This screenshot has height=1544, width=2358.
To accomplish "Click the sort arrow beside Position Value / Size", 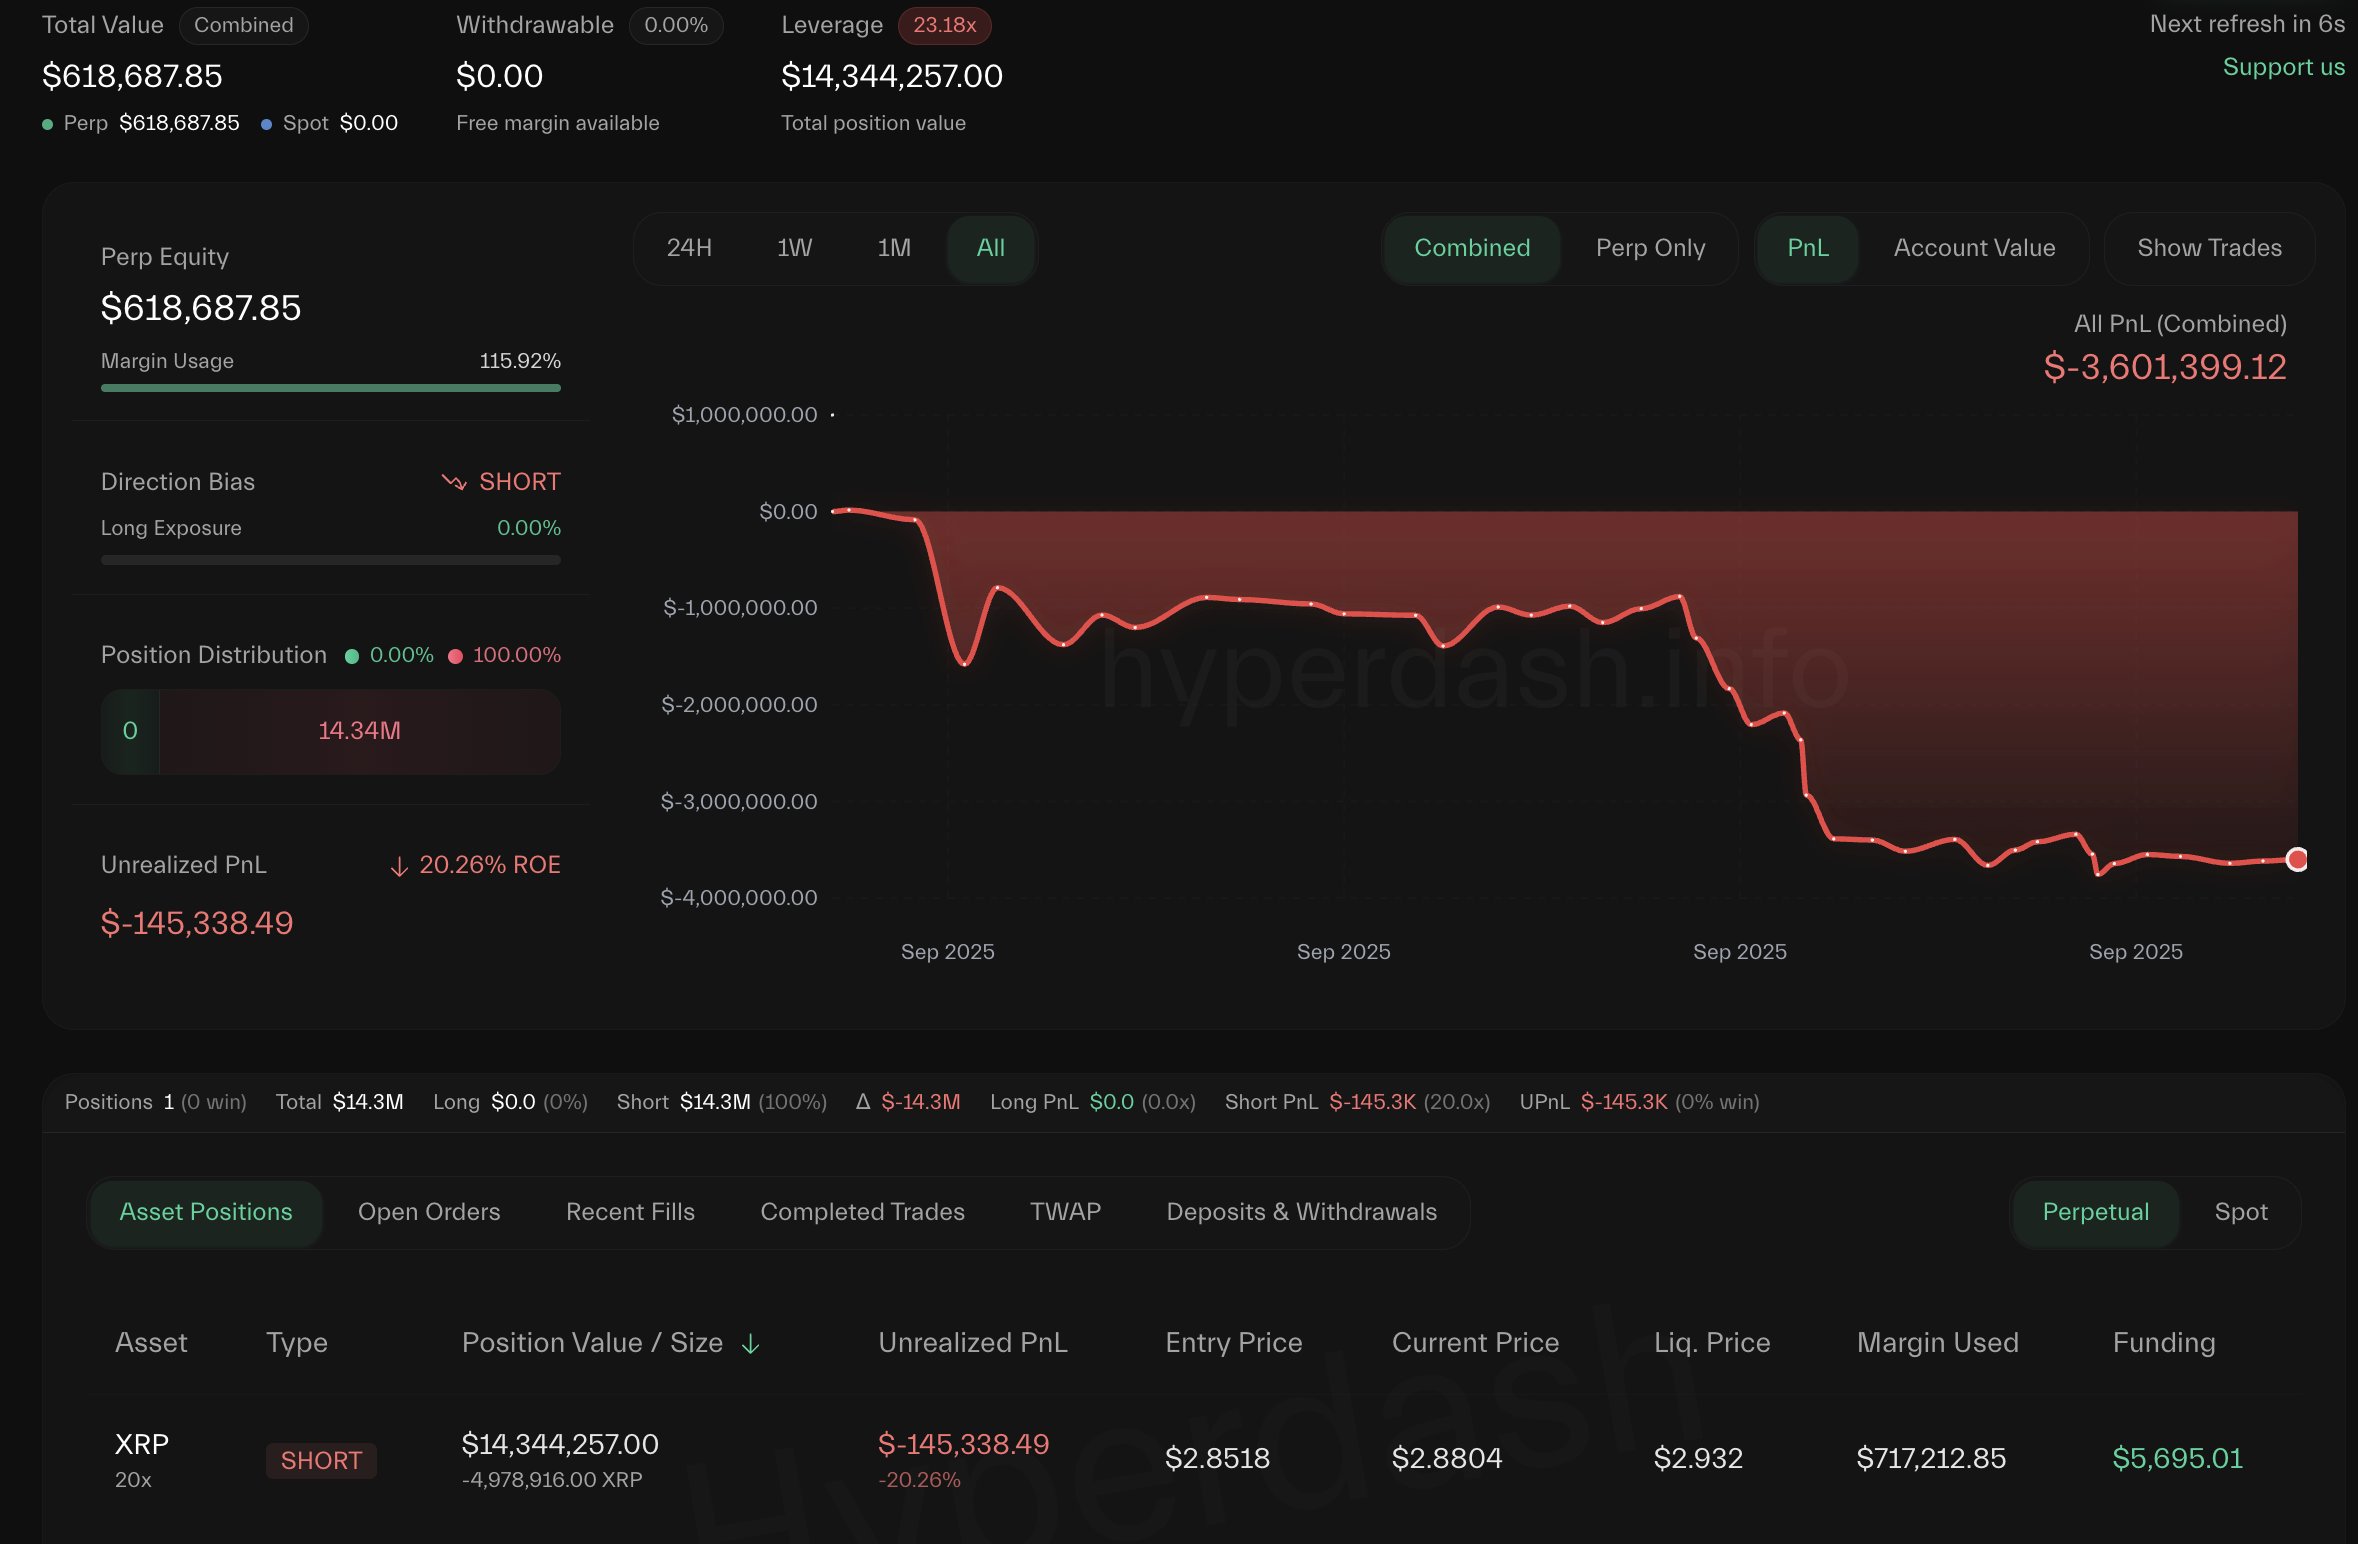I will 750,1345.
